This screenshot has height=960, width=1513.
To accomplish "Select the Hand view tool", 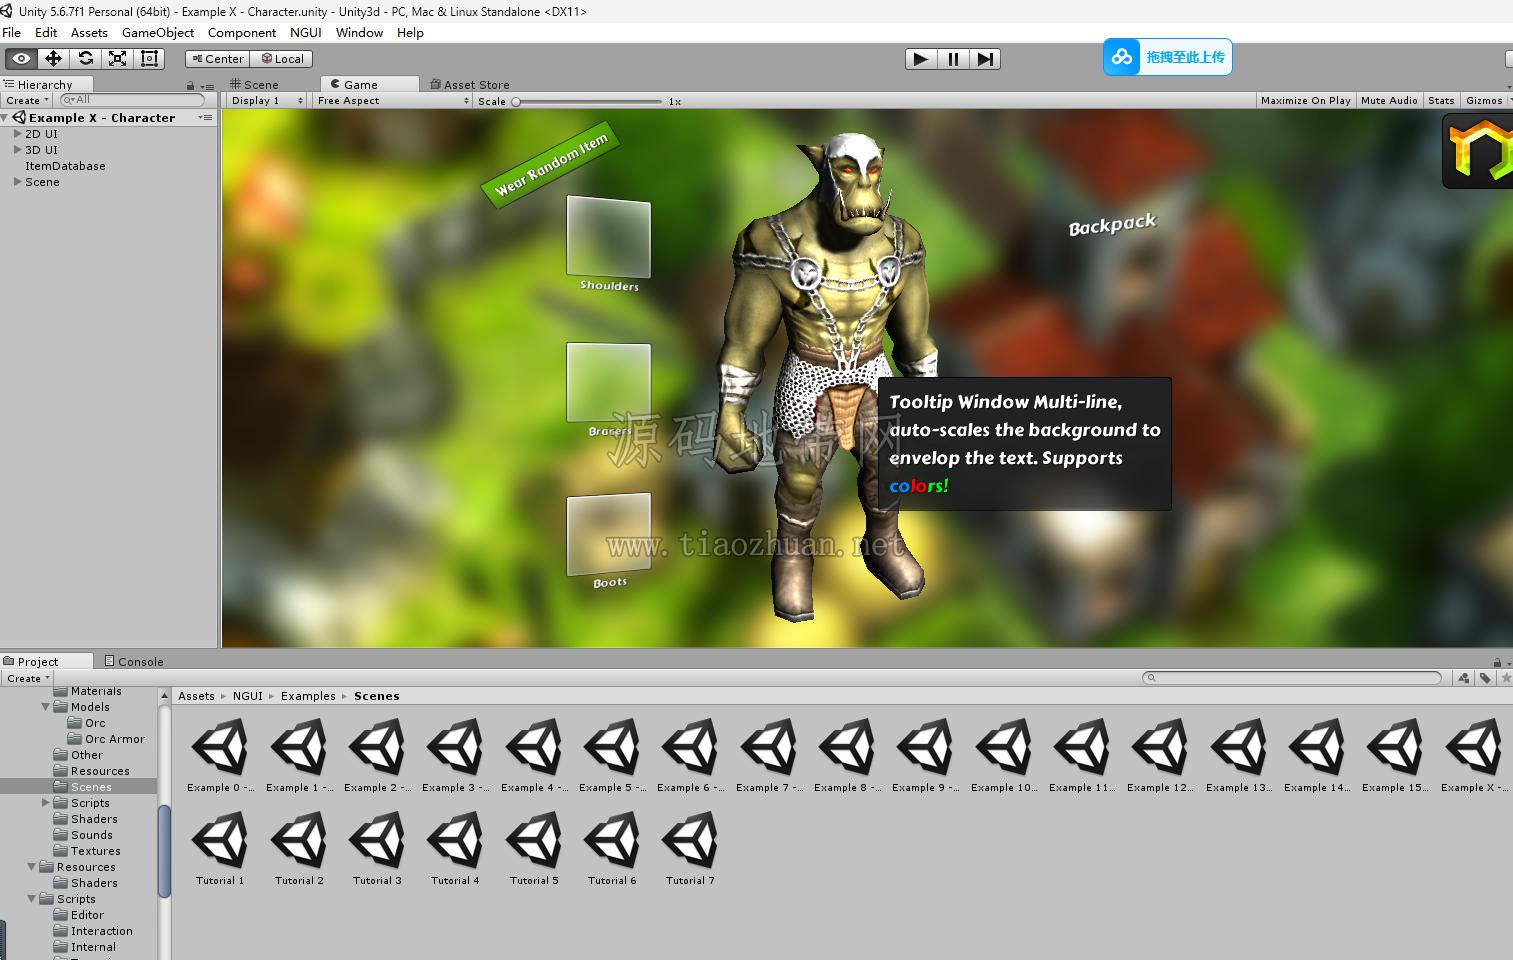I will pyautogui.click(x=21, y=59).
